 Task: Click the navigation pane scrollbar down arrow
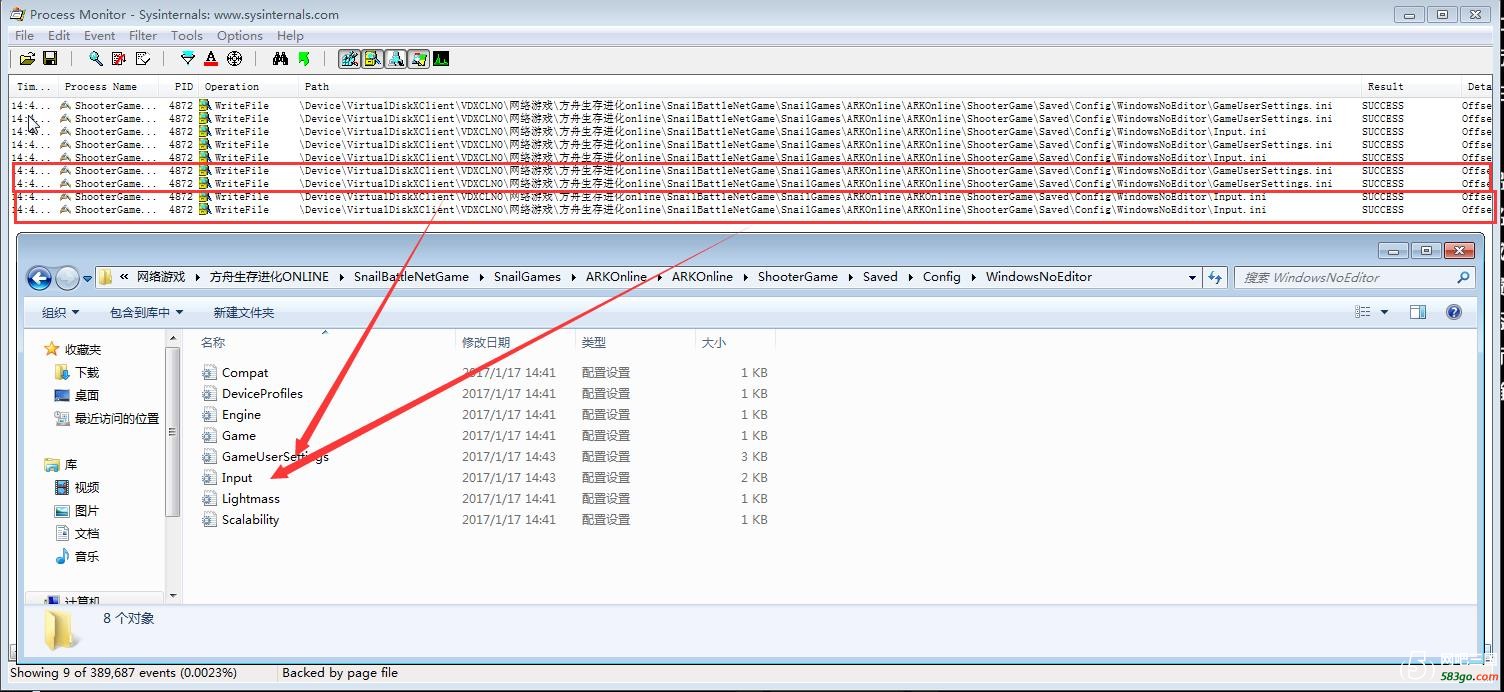click(173, 596)
